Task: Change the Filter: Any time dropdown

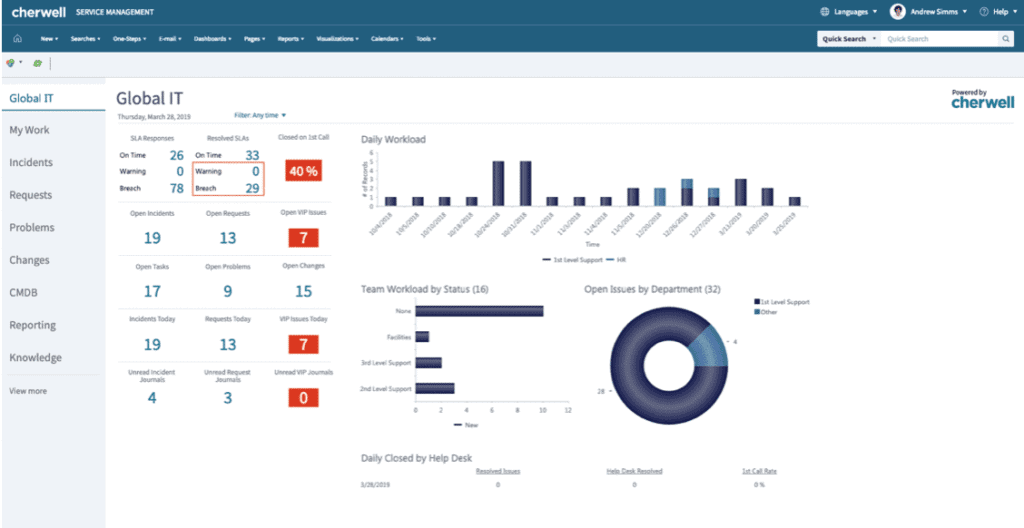Action: [260, 115]
